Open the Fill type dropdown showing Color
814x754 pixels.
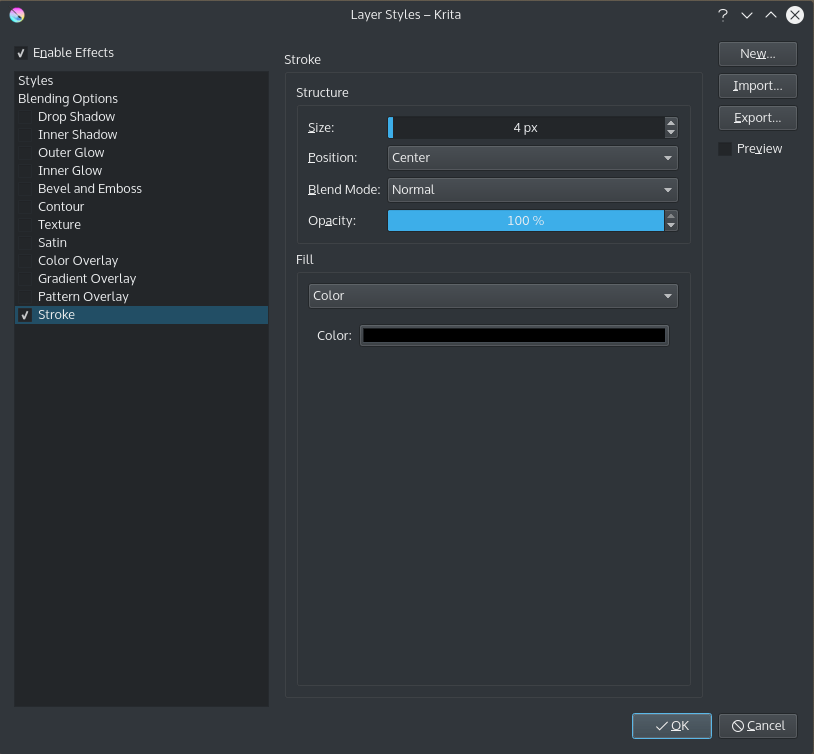492,296
